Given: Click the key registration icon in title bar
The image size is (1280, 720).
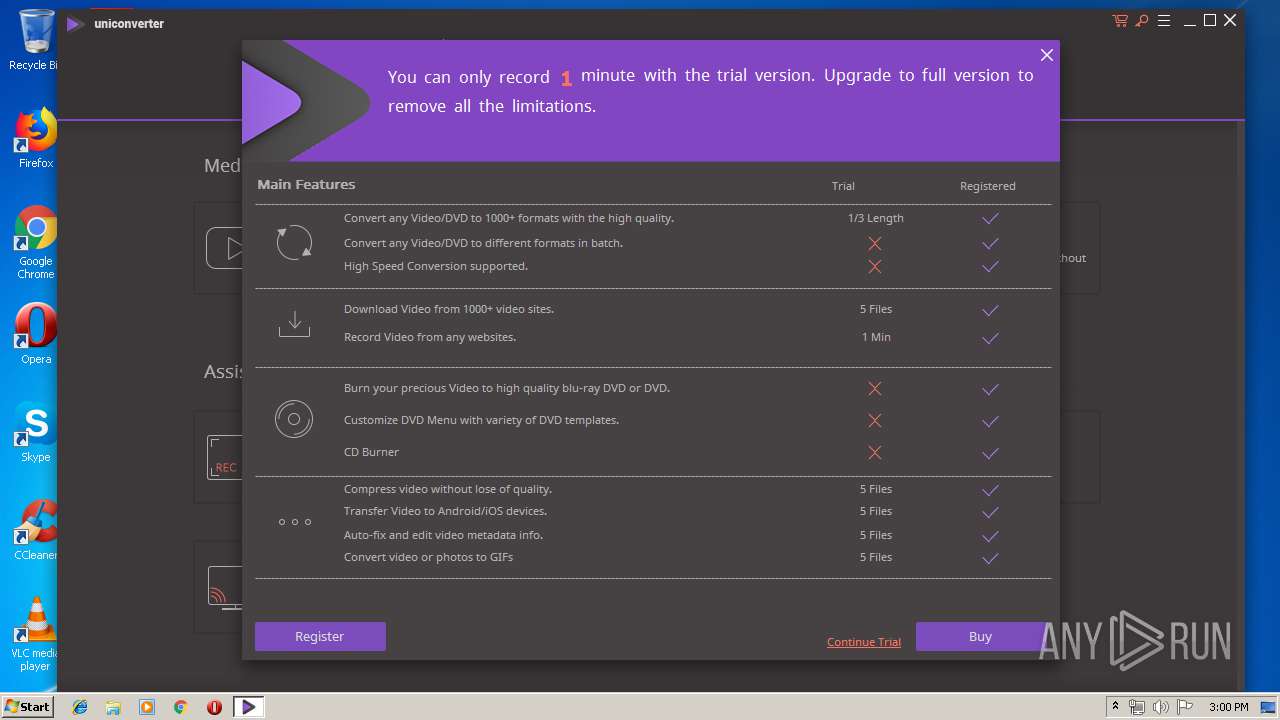Looking at the screenshot, I should 1142,21.
